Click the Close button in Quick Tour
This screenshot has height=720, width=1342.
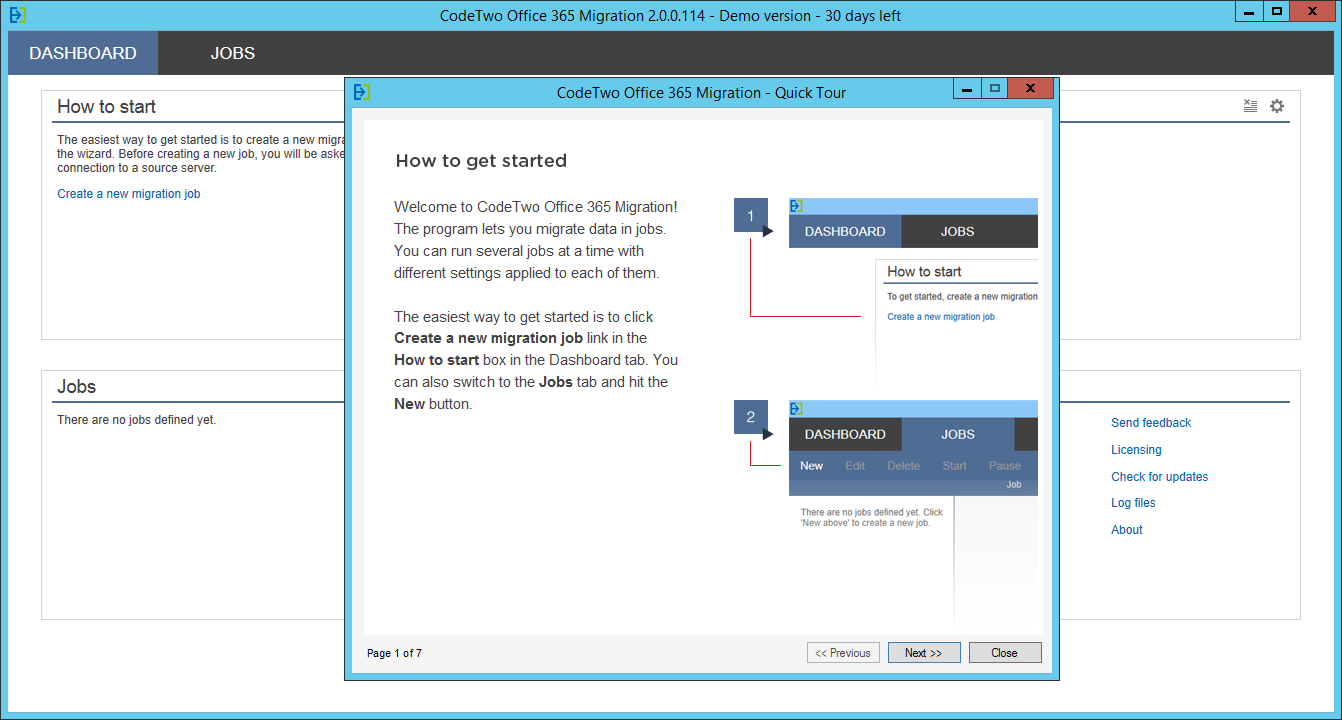(1005, 653)
